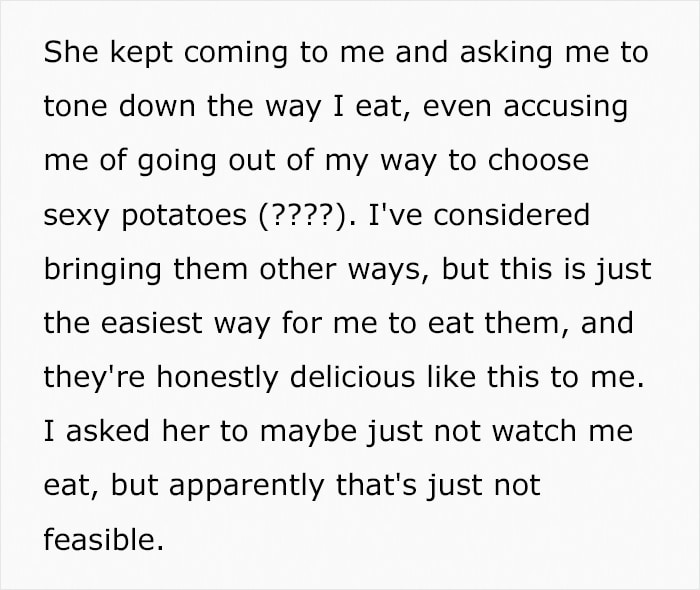700x590 pixels.
Task: Click the word "feasible"
Action: point(100,538)
